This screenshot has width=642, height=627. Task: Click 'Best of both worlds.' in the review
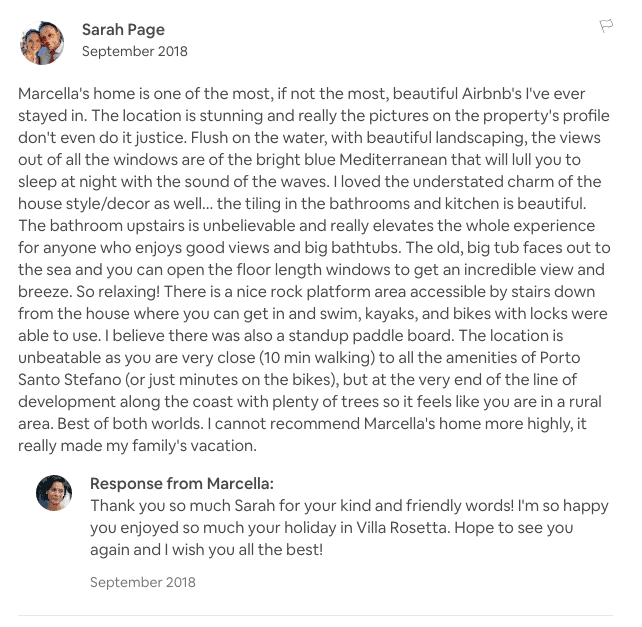[x=131, y=423]
